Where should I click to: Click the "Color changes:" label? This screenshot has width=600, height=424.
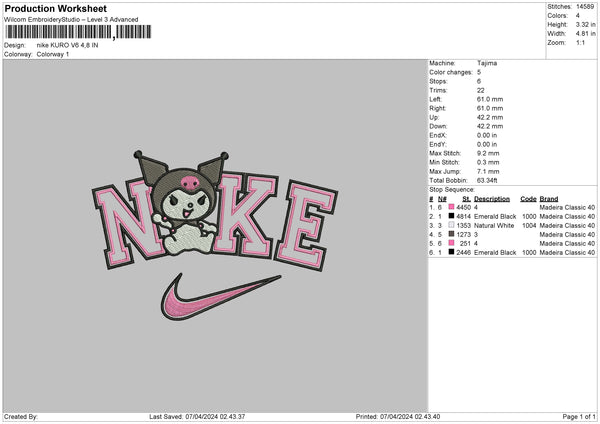pyautogui.click(x=451, y=72)
